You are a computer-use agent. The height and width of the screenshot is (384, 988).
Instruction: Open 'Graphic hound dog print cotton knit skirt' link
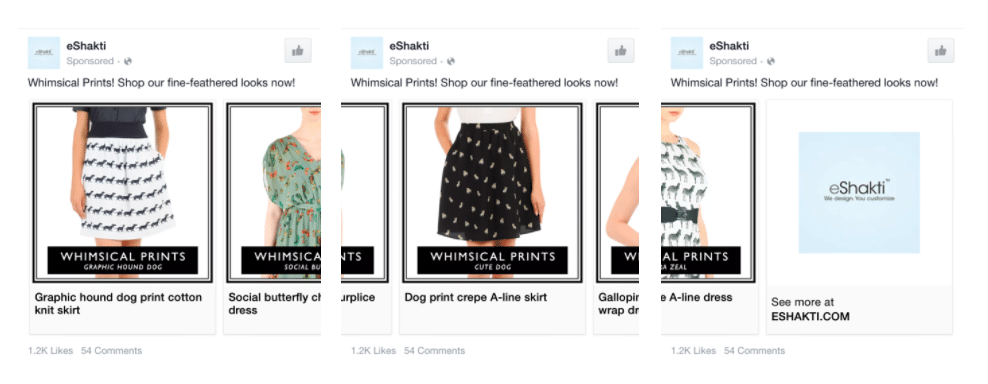click(x=118, y=304)
